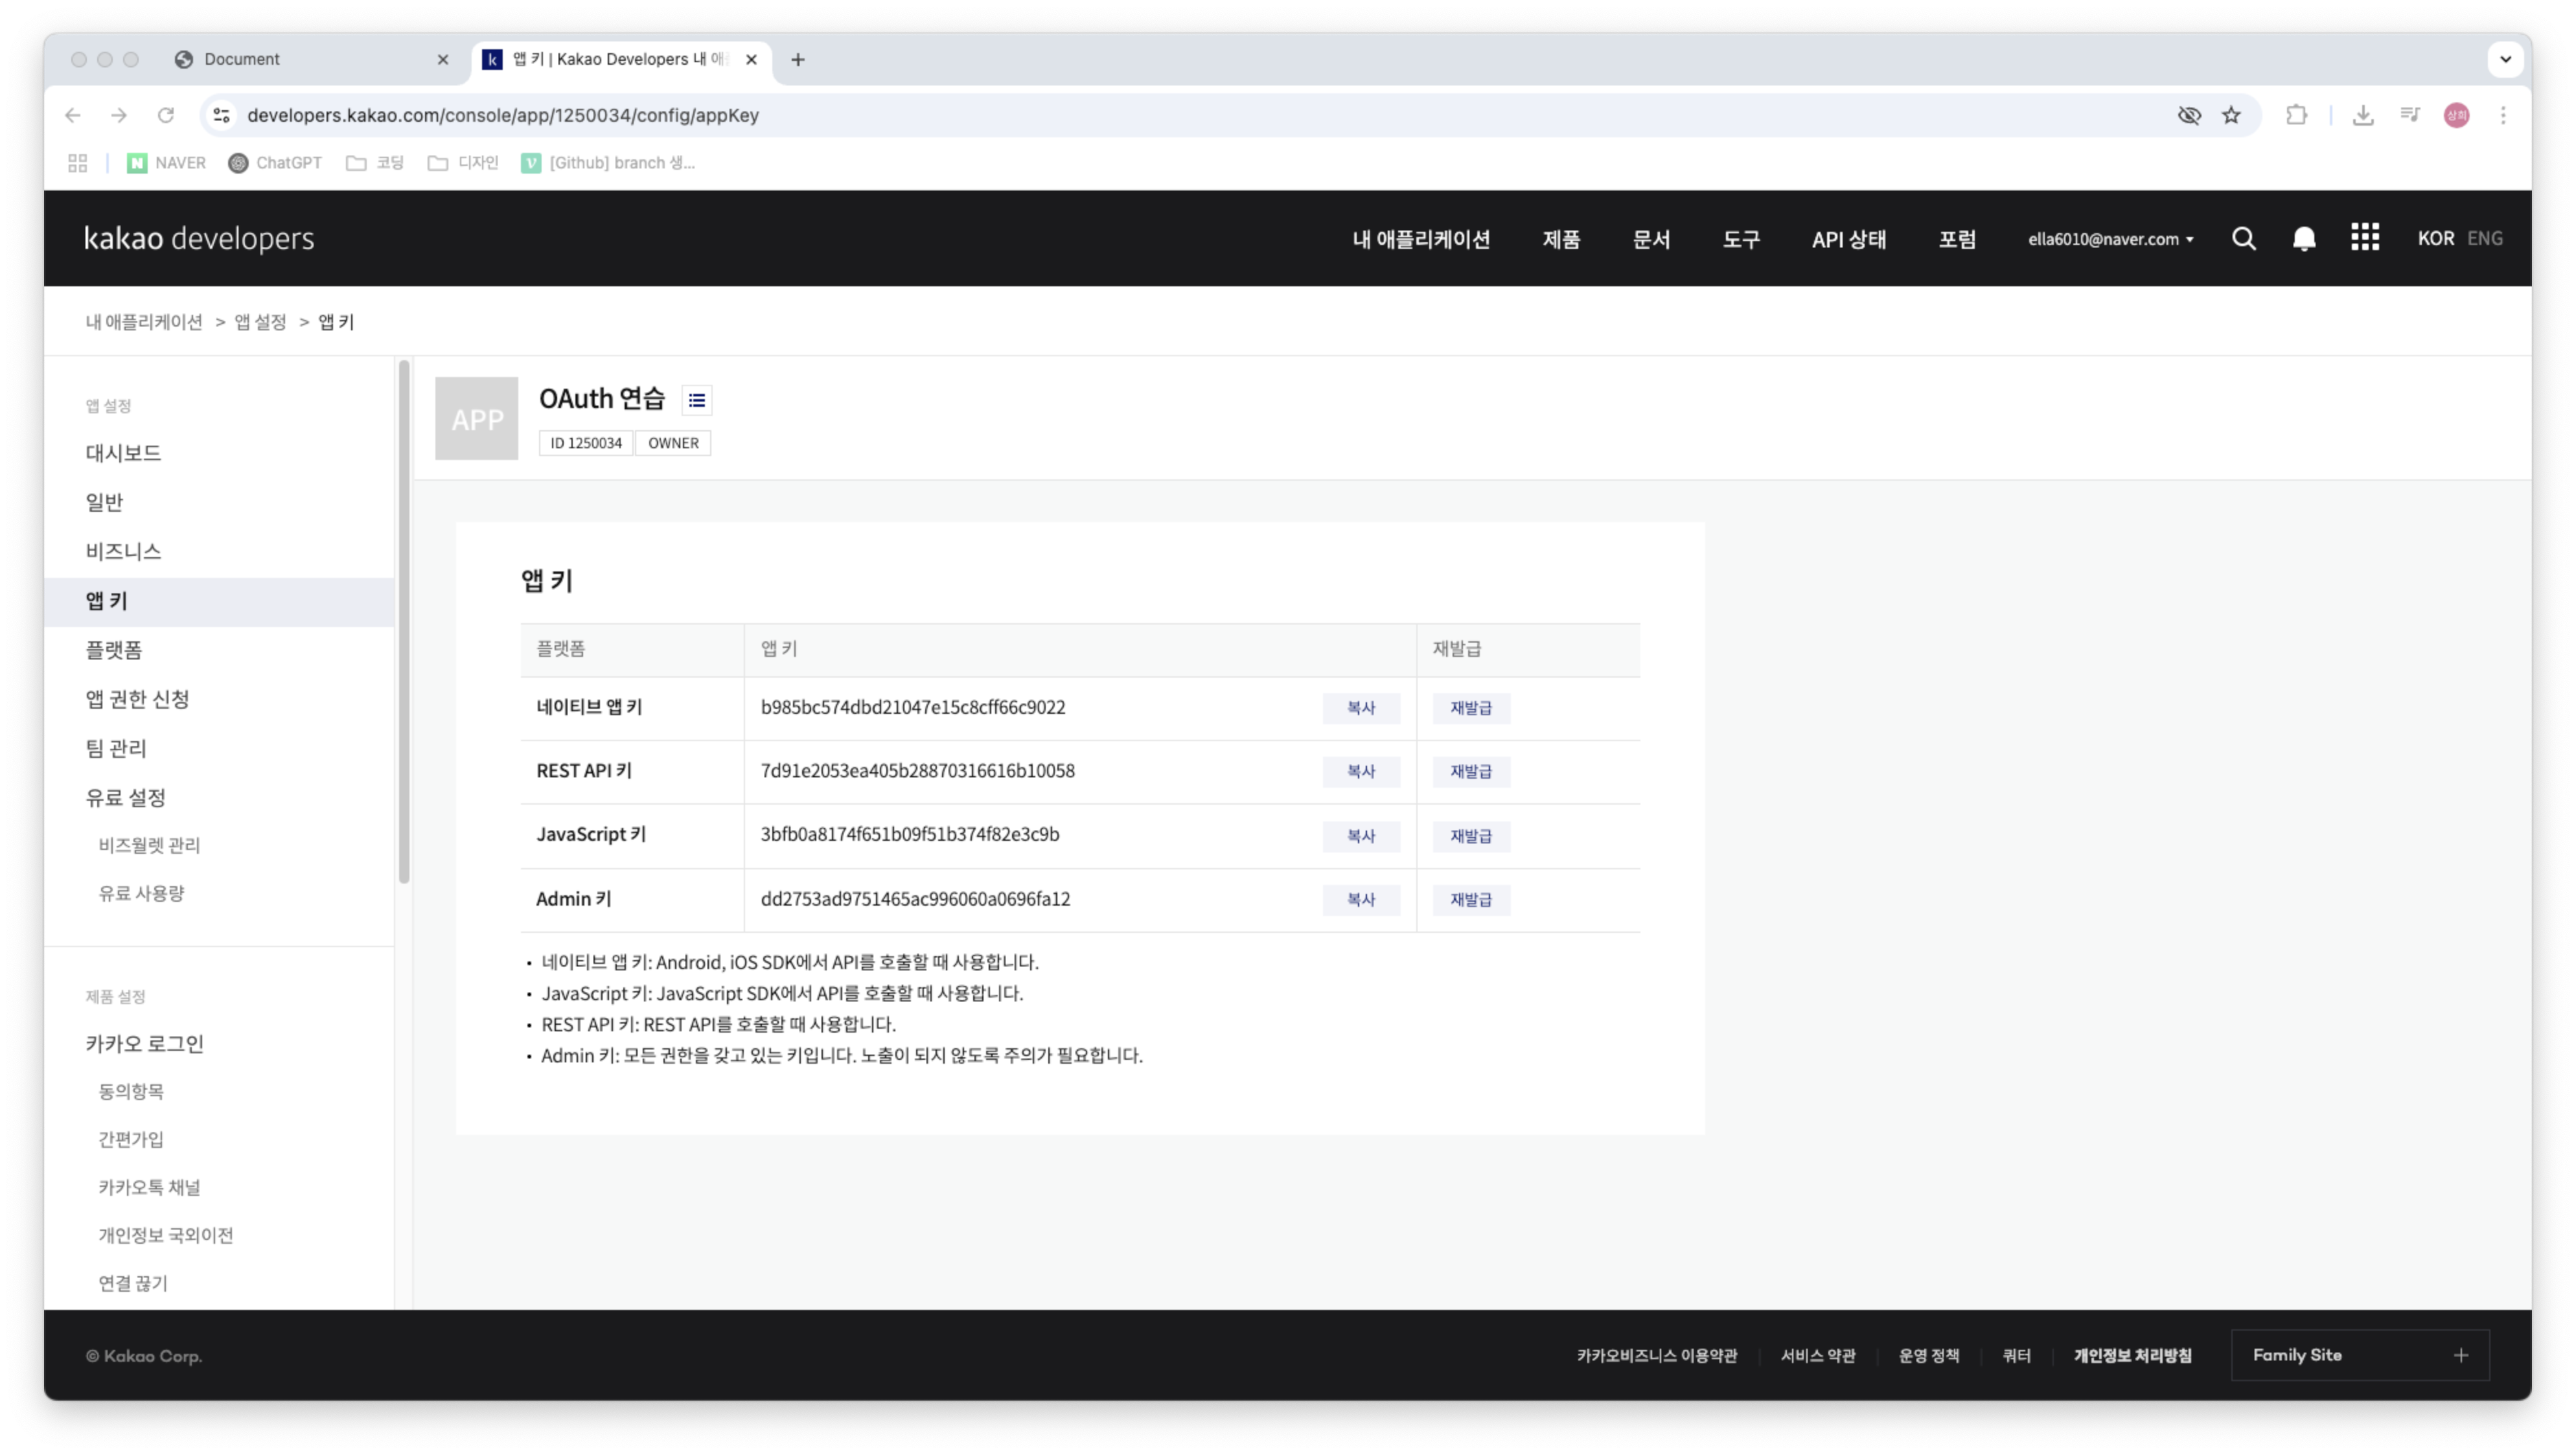The height and width of the screenshot is (1455, 2576).
Task: Click the kakao developers logo
Action: tap(199, 239)
